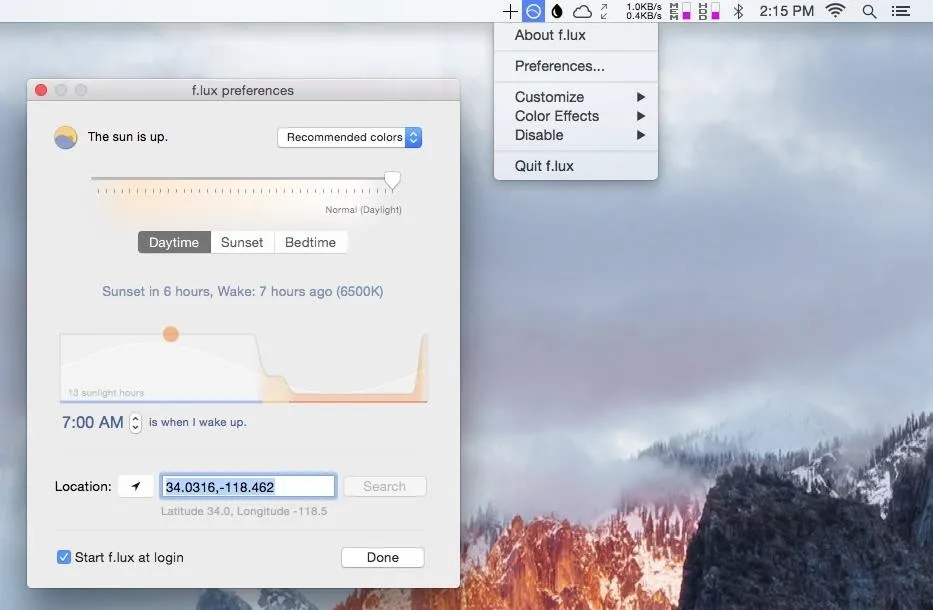Click the 'Sunset in 6 hours' status text
Screen dimensions: 933x610
(x=242, y=291)
